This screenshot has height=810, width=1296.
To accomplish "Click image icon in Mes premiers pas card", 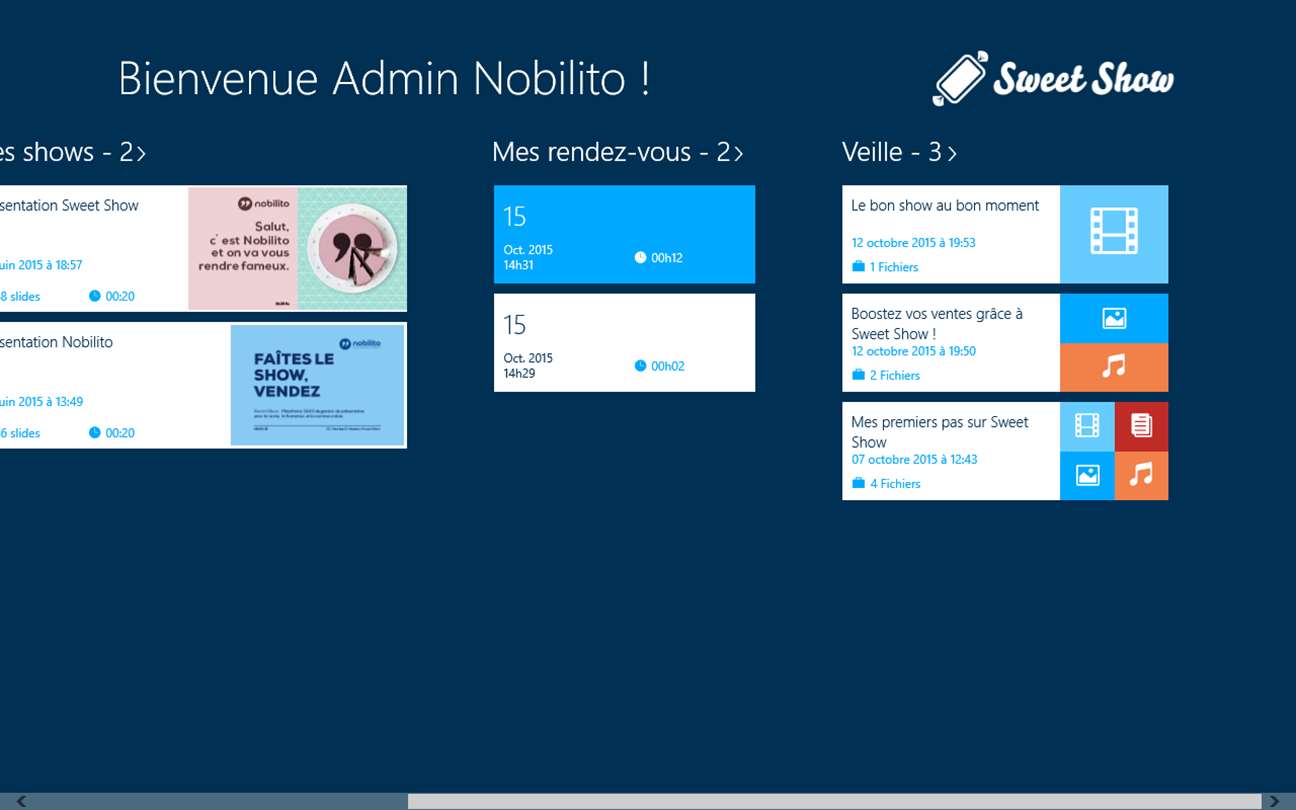I will 1087,475.
